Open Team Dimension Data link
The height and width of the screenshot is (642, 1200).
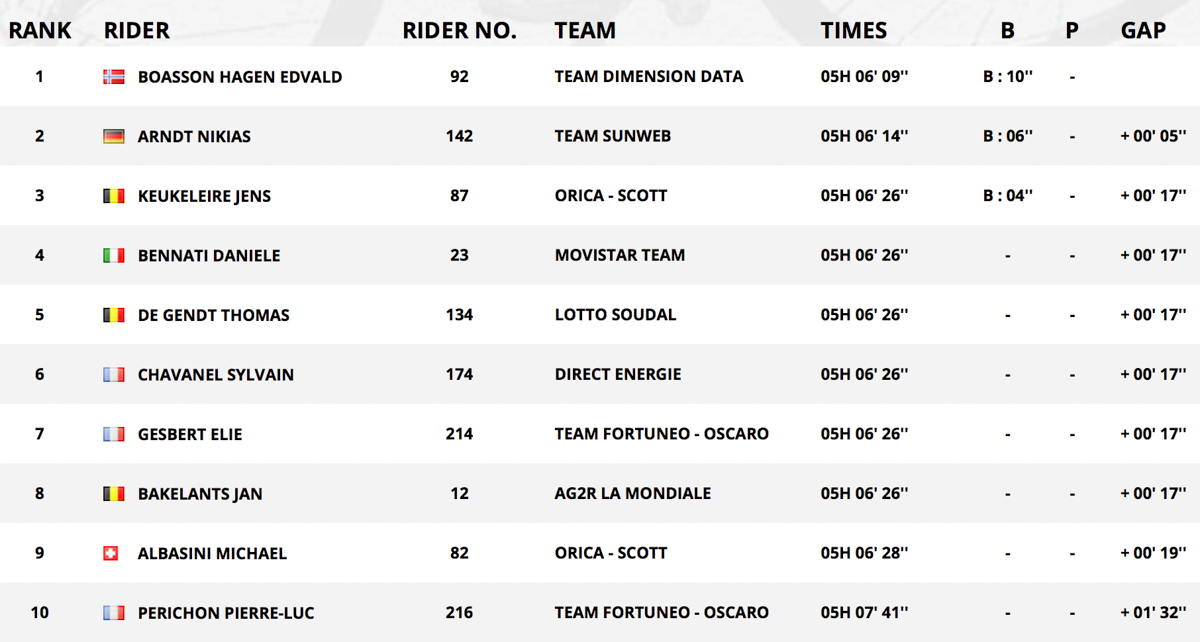[x=649, y=77]
